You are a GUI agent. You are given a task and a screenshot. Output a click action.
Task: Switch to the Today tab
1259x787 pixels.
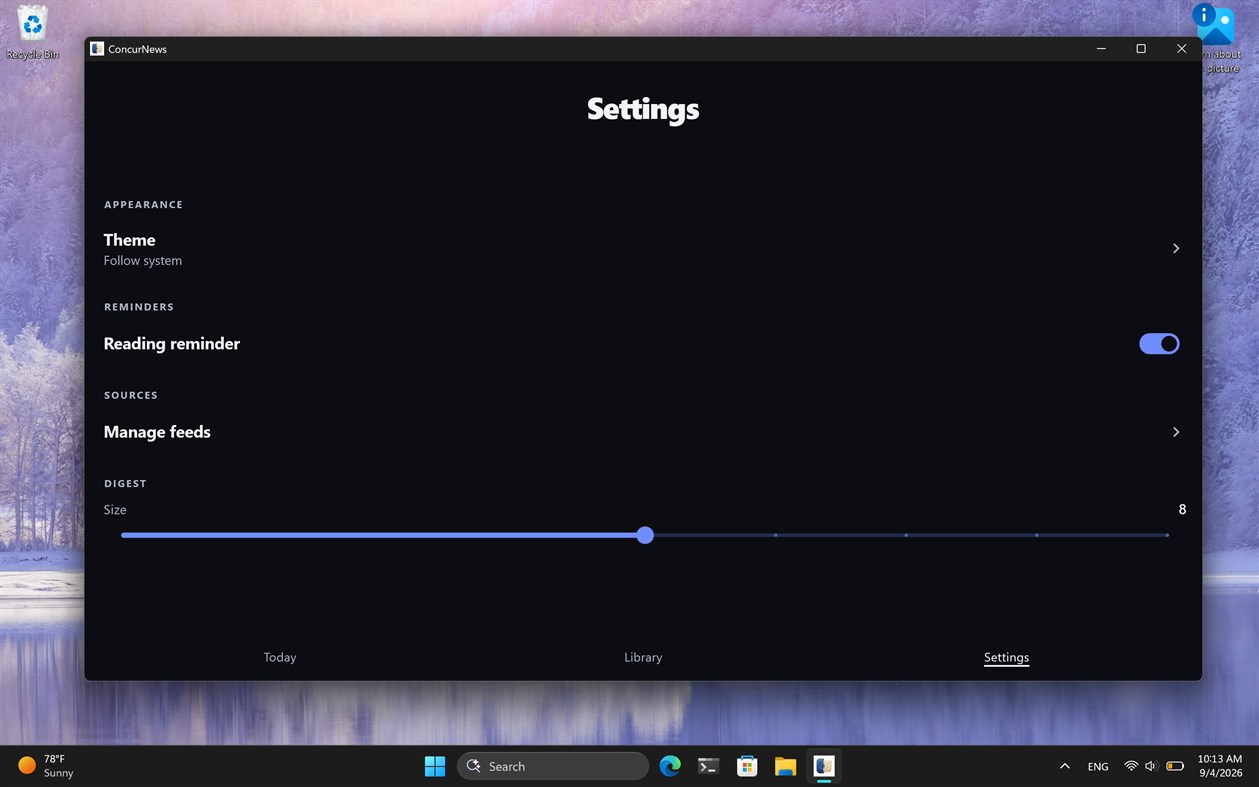coord(280,657)
